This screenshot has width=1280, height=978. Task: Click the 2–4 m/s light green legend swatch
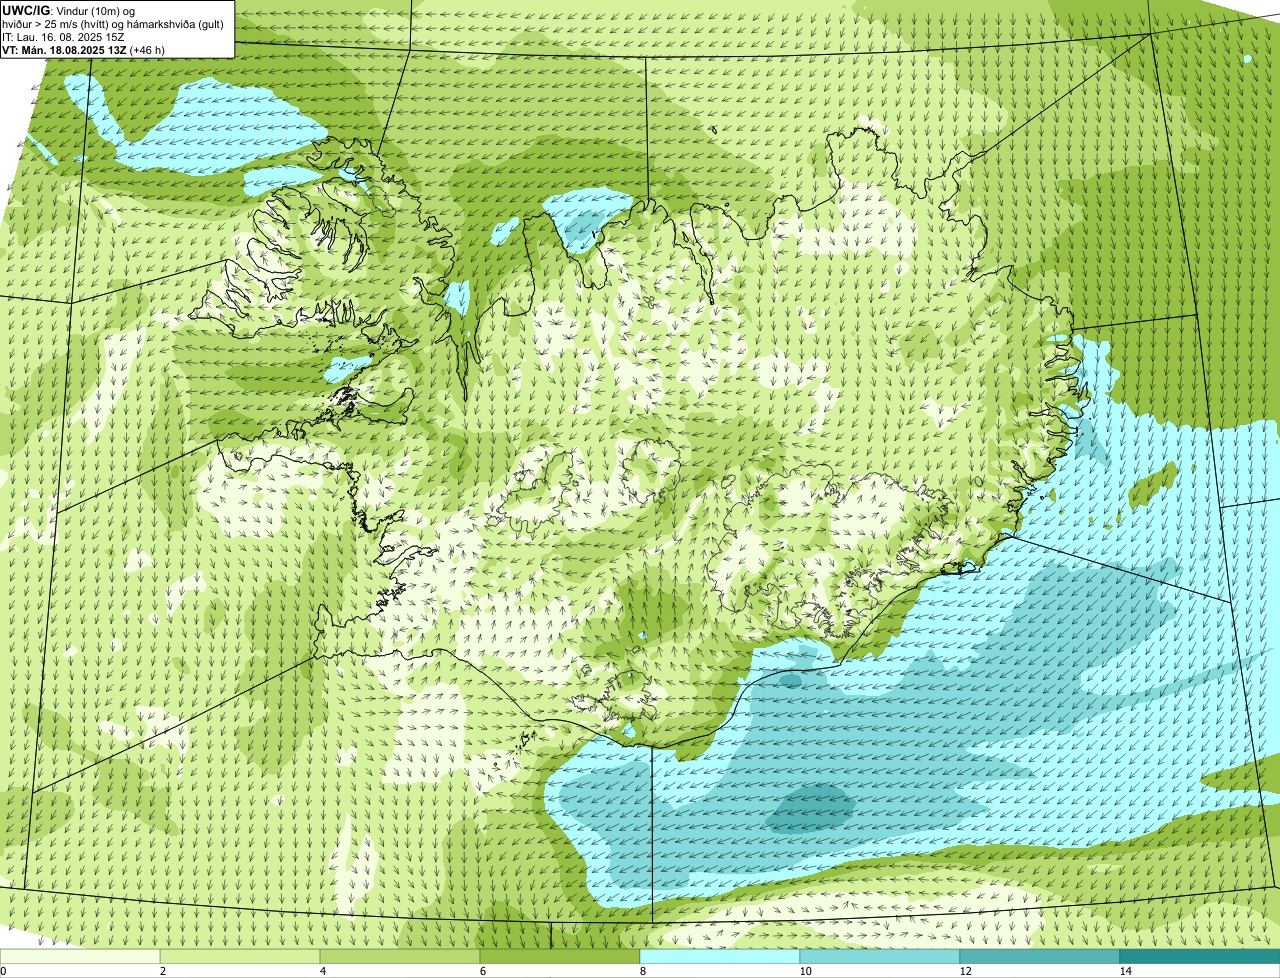pyautogui.click(x=240, y=956)
